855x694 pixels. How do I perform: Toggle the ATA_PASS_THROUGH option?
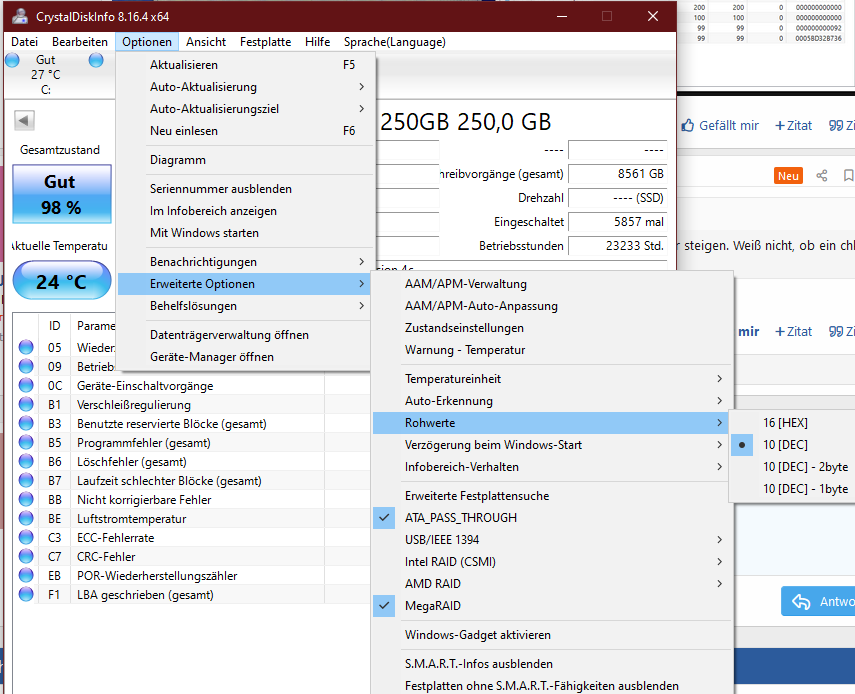pos(552,518)
